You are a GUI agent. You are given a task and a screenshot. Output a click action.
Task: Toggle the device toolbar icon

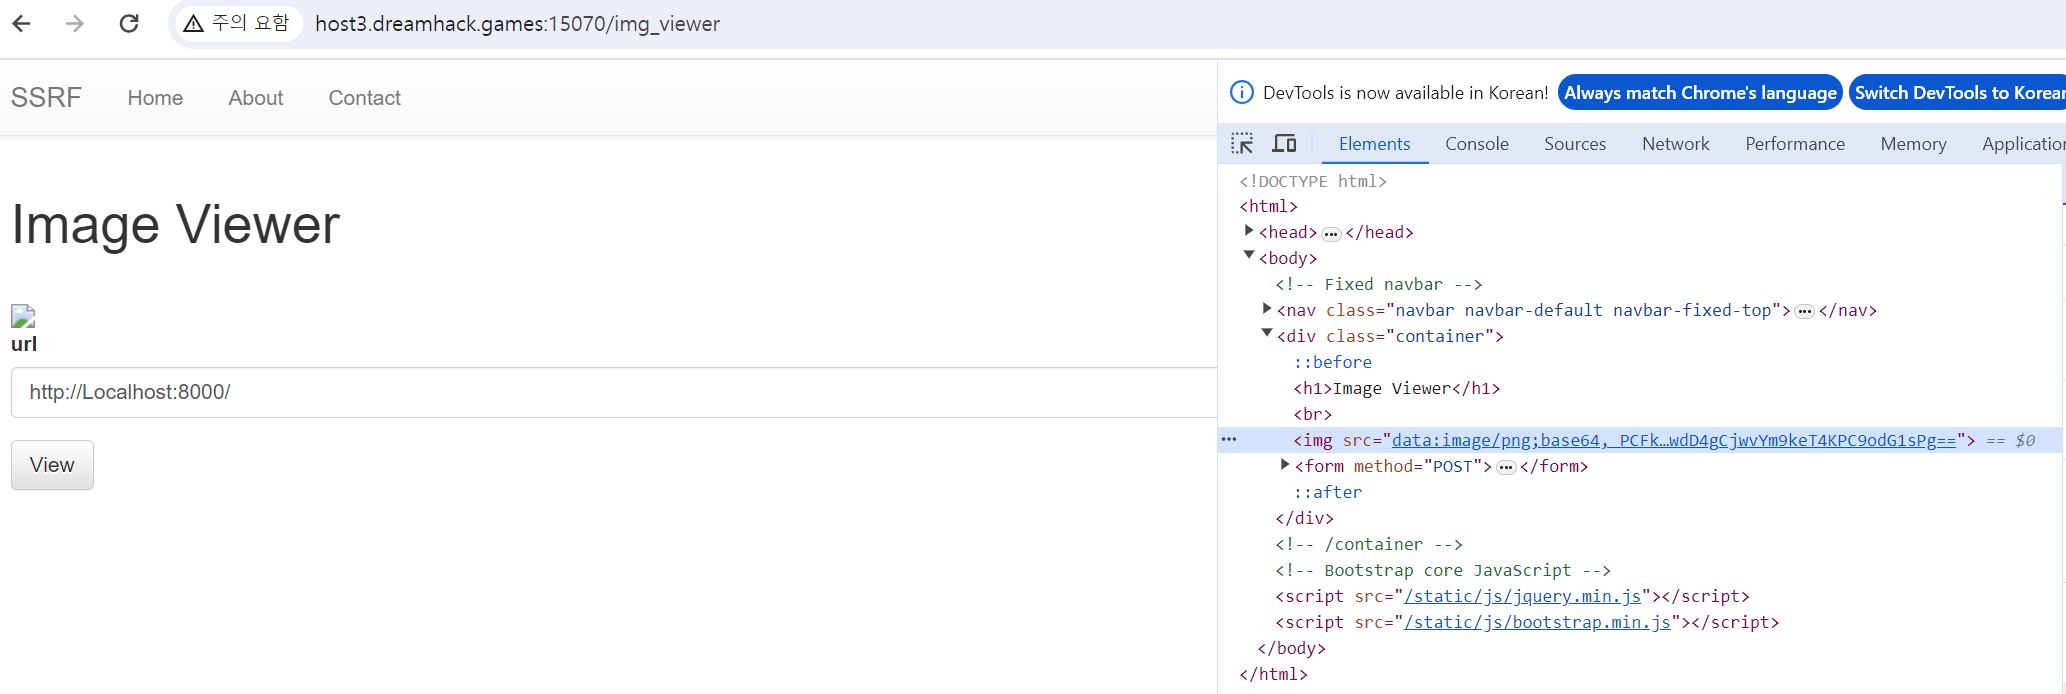point(1284,144)
